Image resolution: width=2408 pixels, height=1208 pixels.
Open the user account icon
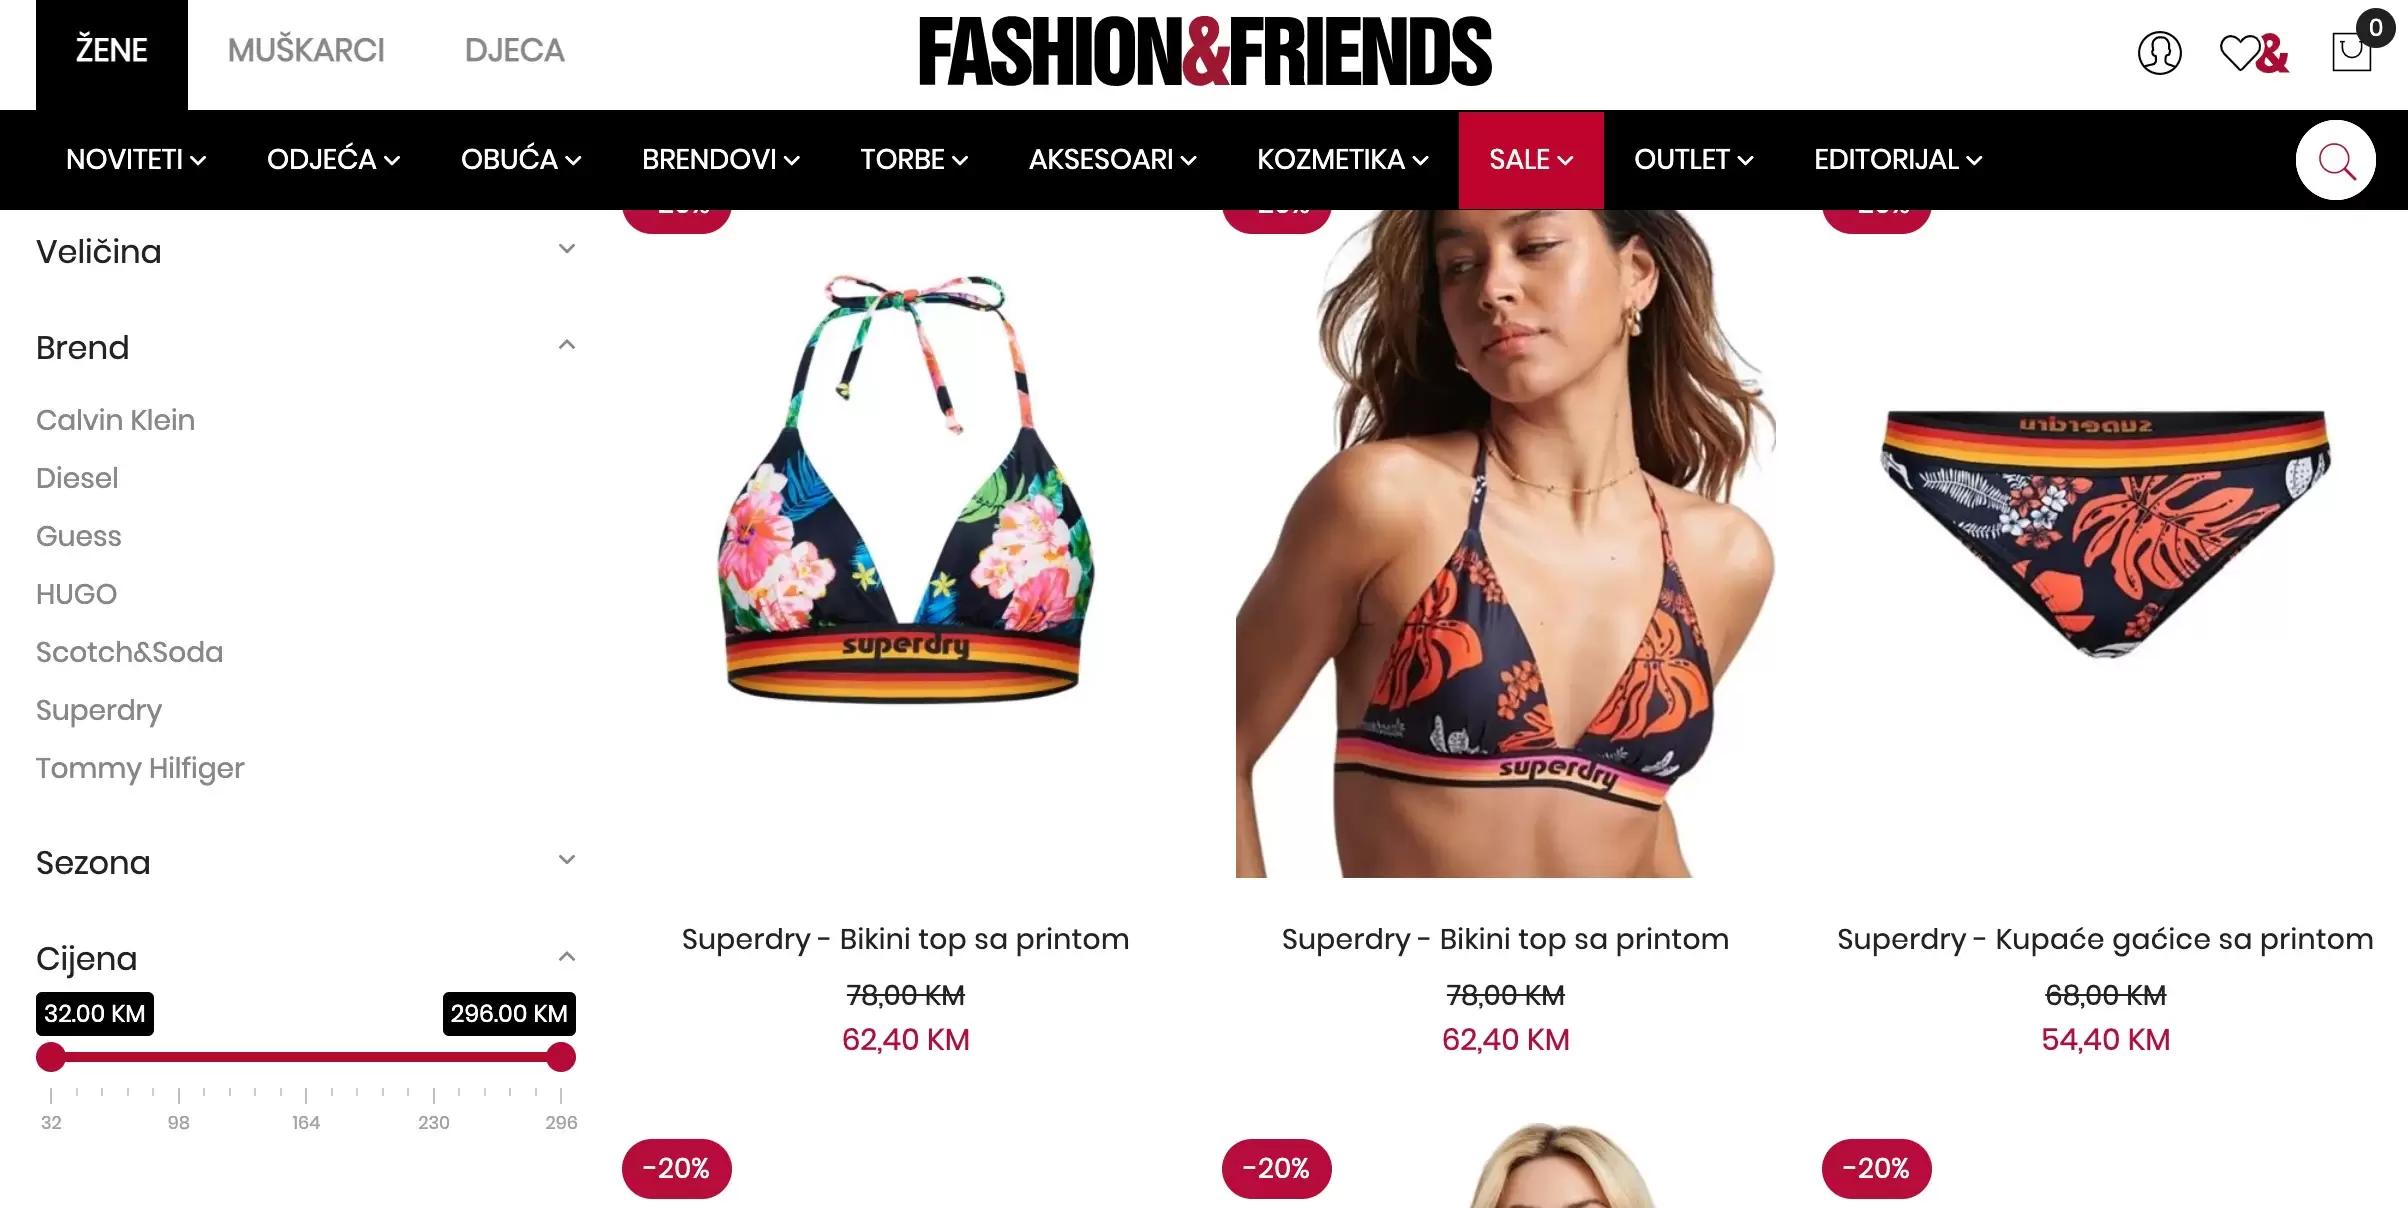tap(2159, 53)
